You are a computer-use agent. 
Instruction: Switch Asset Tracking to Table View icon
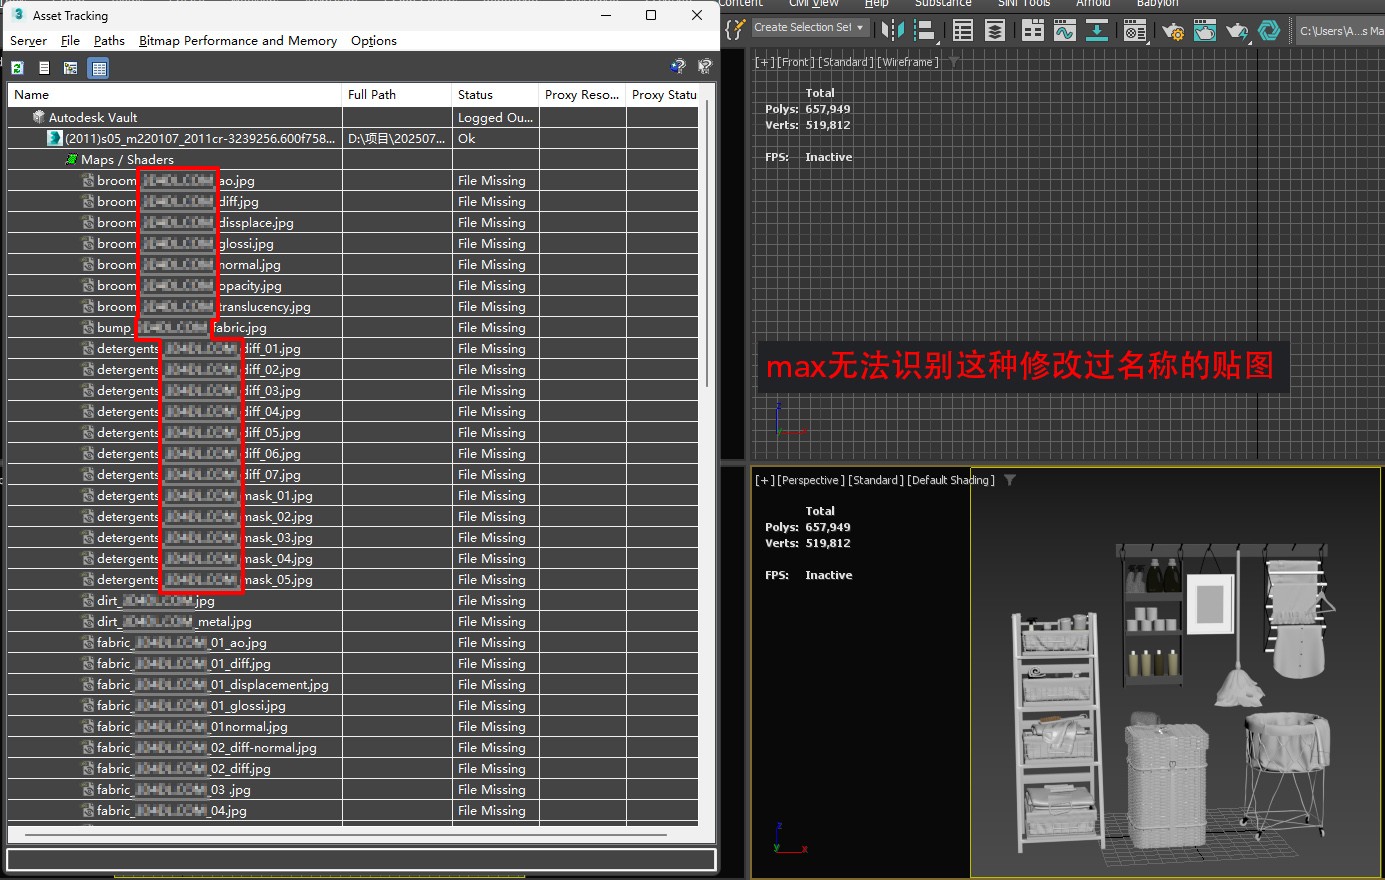pyautogui.click(x=98, y=68)
